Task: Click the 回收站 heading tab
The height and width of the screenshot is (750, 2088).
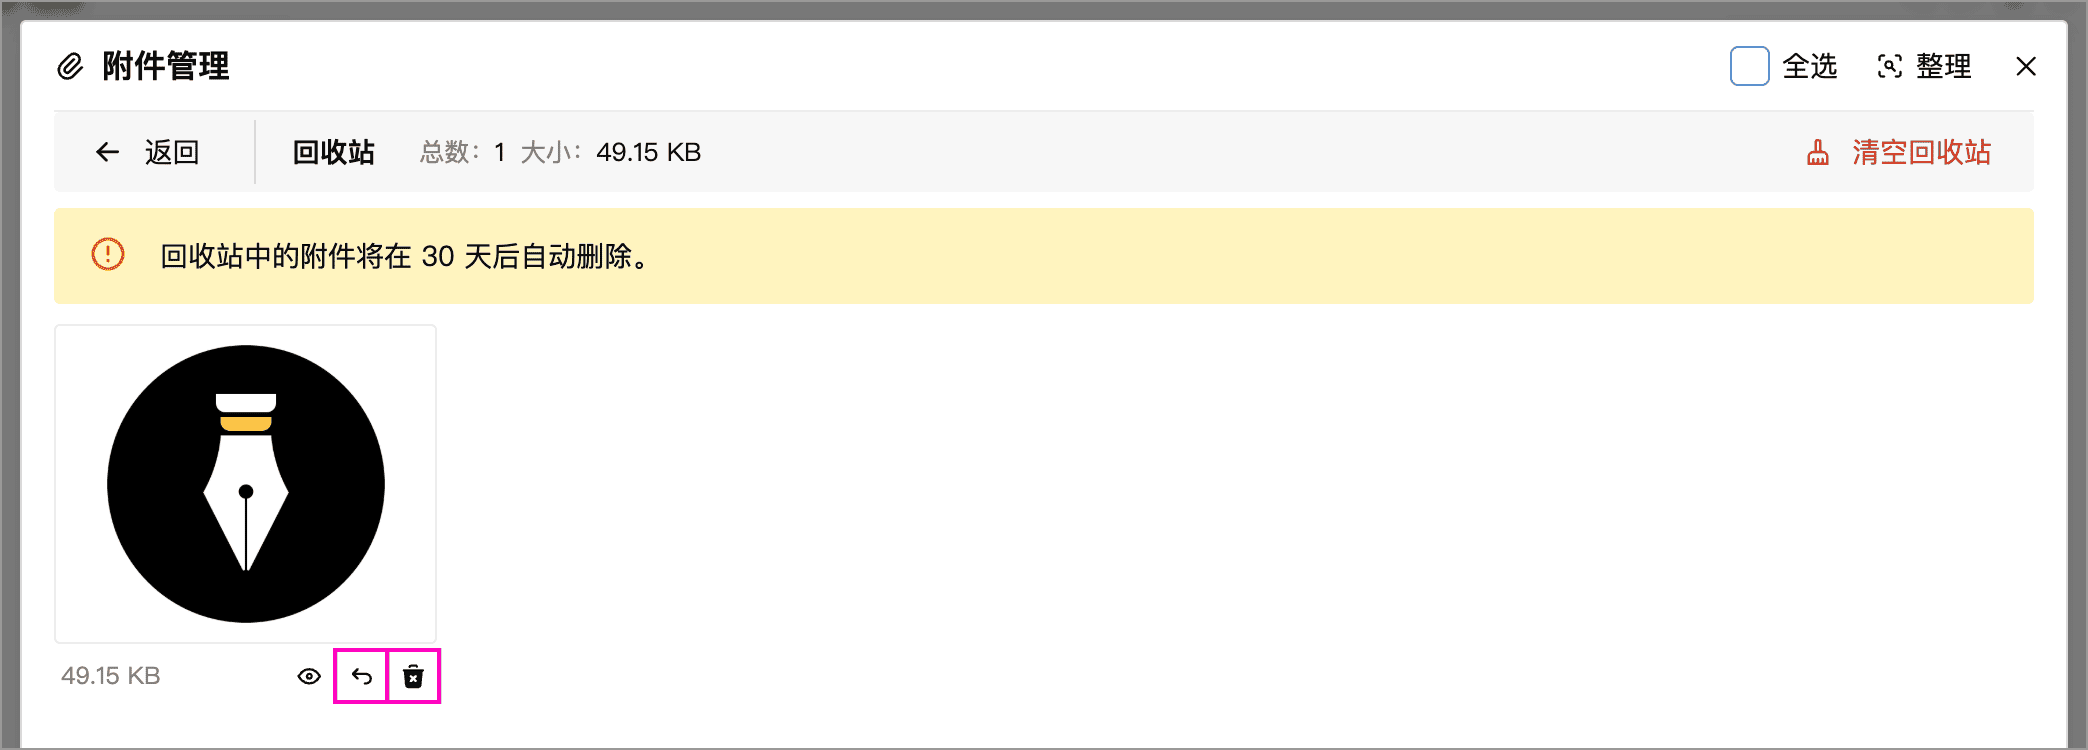Action: tap(333, 152)
